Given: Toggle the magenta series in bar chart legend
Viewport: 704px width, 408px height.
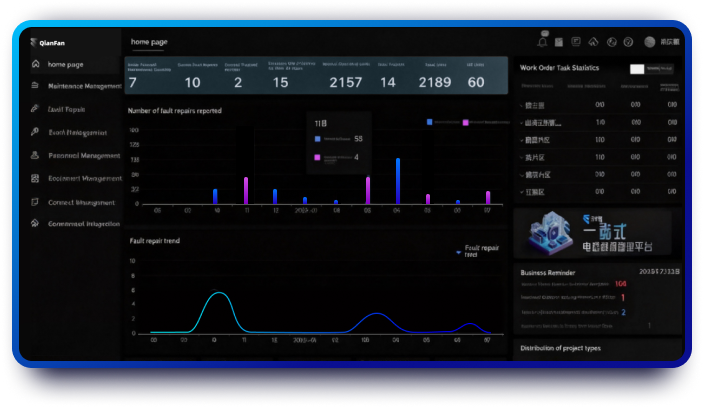Looking at the screenshot, I should pyautogui.click(x=466, y=121).
